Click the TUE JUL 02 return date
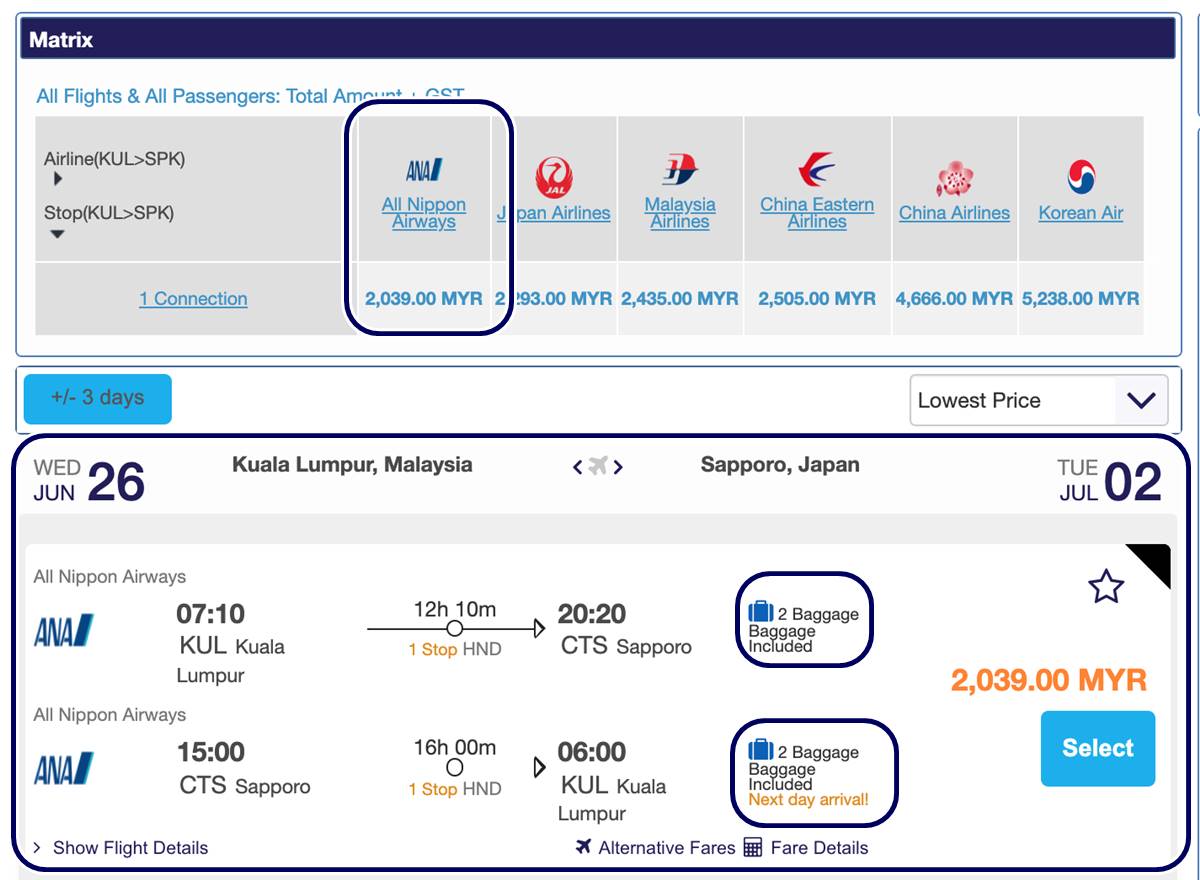The image size is (1200, 880). pyautogui.click(x=1110, y=480)
